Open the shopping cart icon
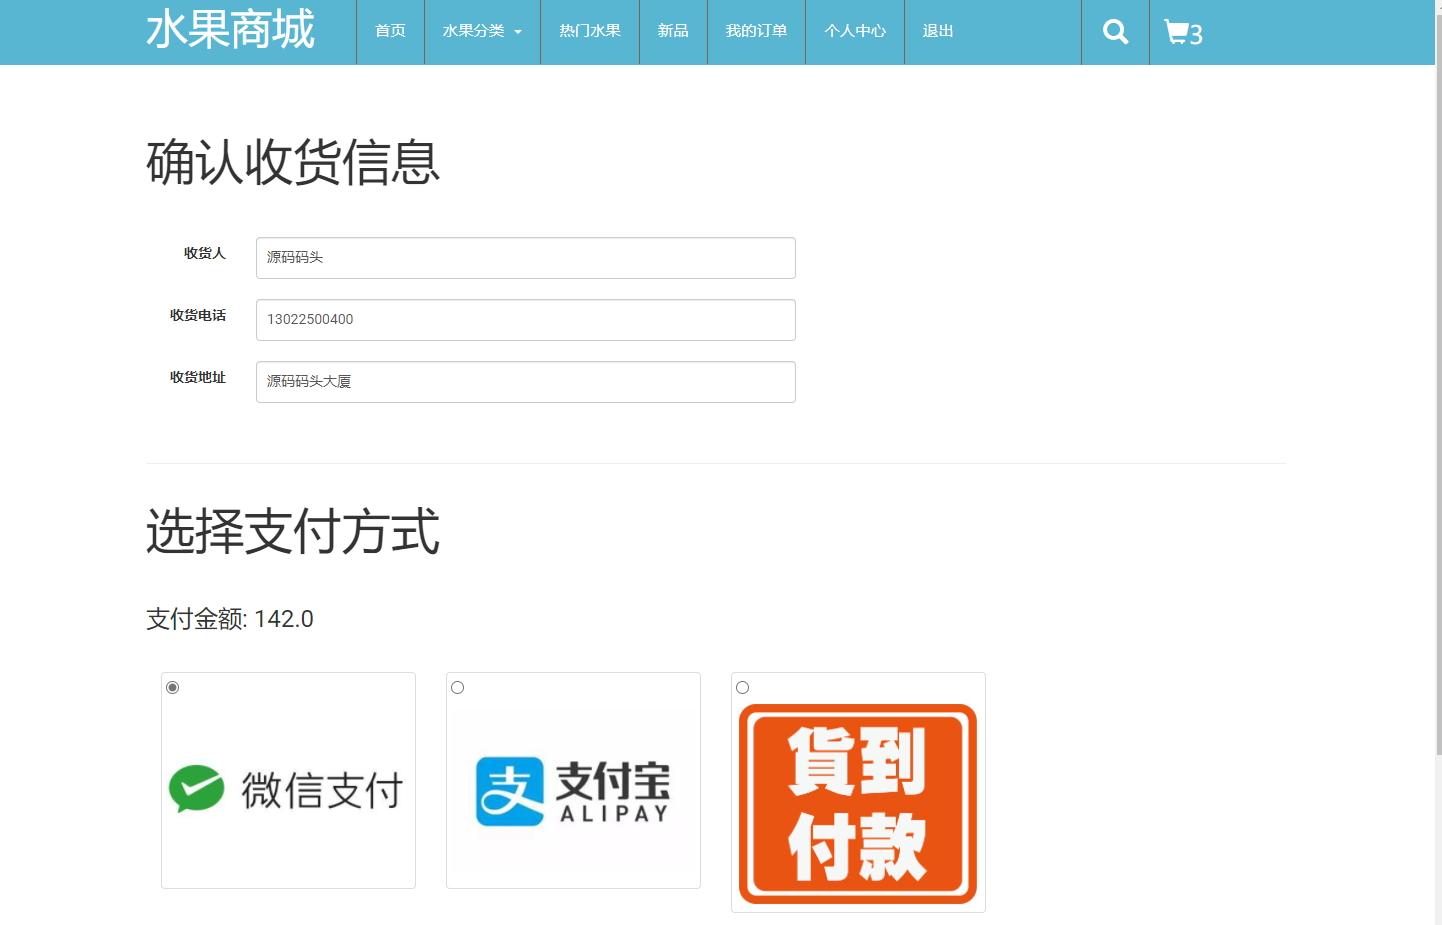 [x=1178, y=31]
